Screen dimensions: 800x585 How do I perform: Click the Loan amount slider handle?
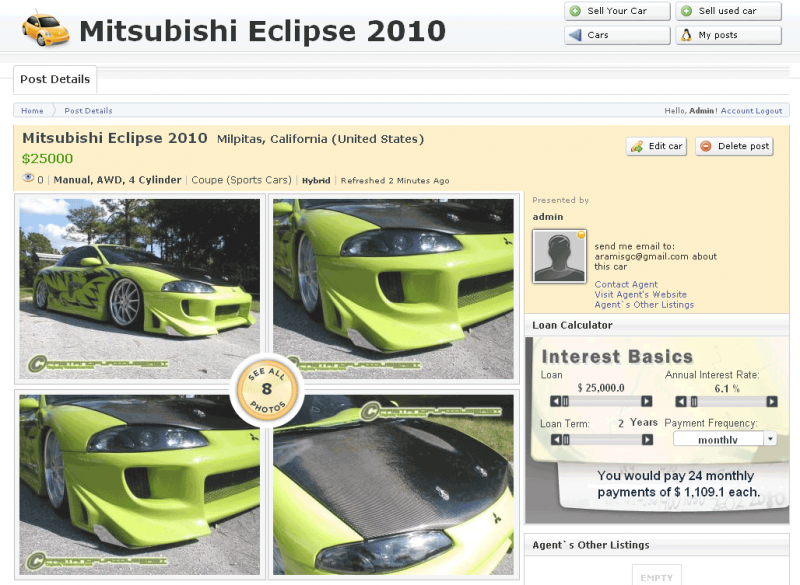[565, 401]
